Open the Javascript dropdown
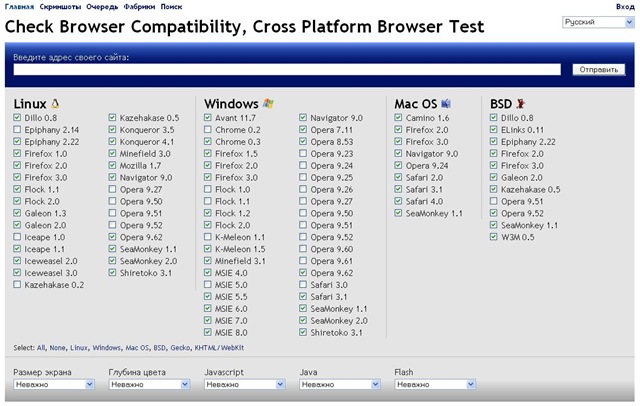The image size is (640, 406). tap(244, 384)
